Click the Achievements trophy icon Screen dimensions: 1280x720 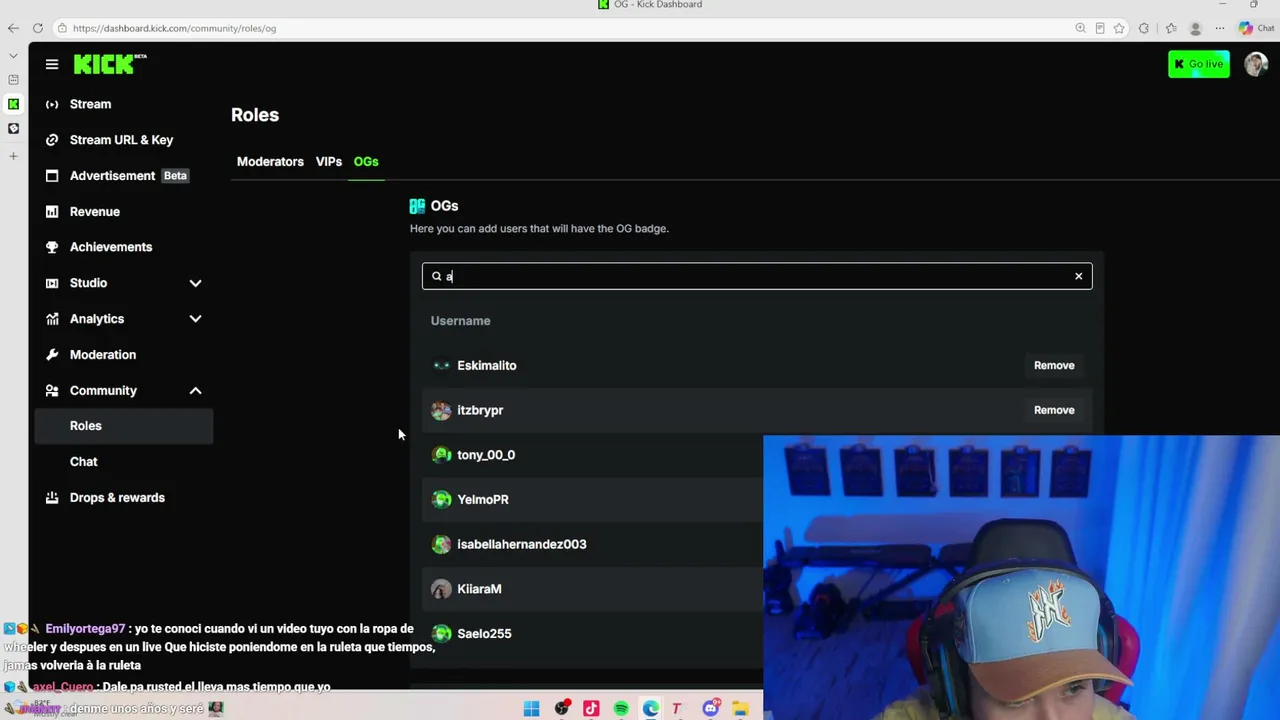(x=52, y=247)
